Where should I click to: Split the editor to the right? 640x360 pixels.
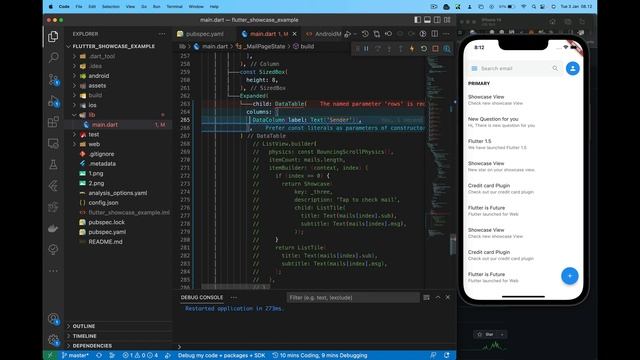coord(435,34)
